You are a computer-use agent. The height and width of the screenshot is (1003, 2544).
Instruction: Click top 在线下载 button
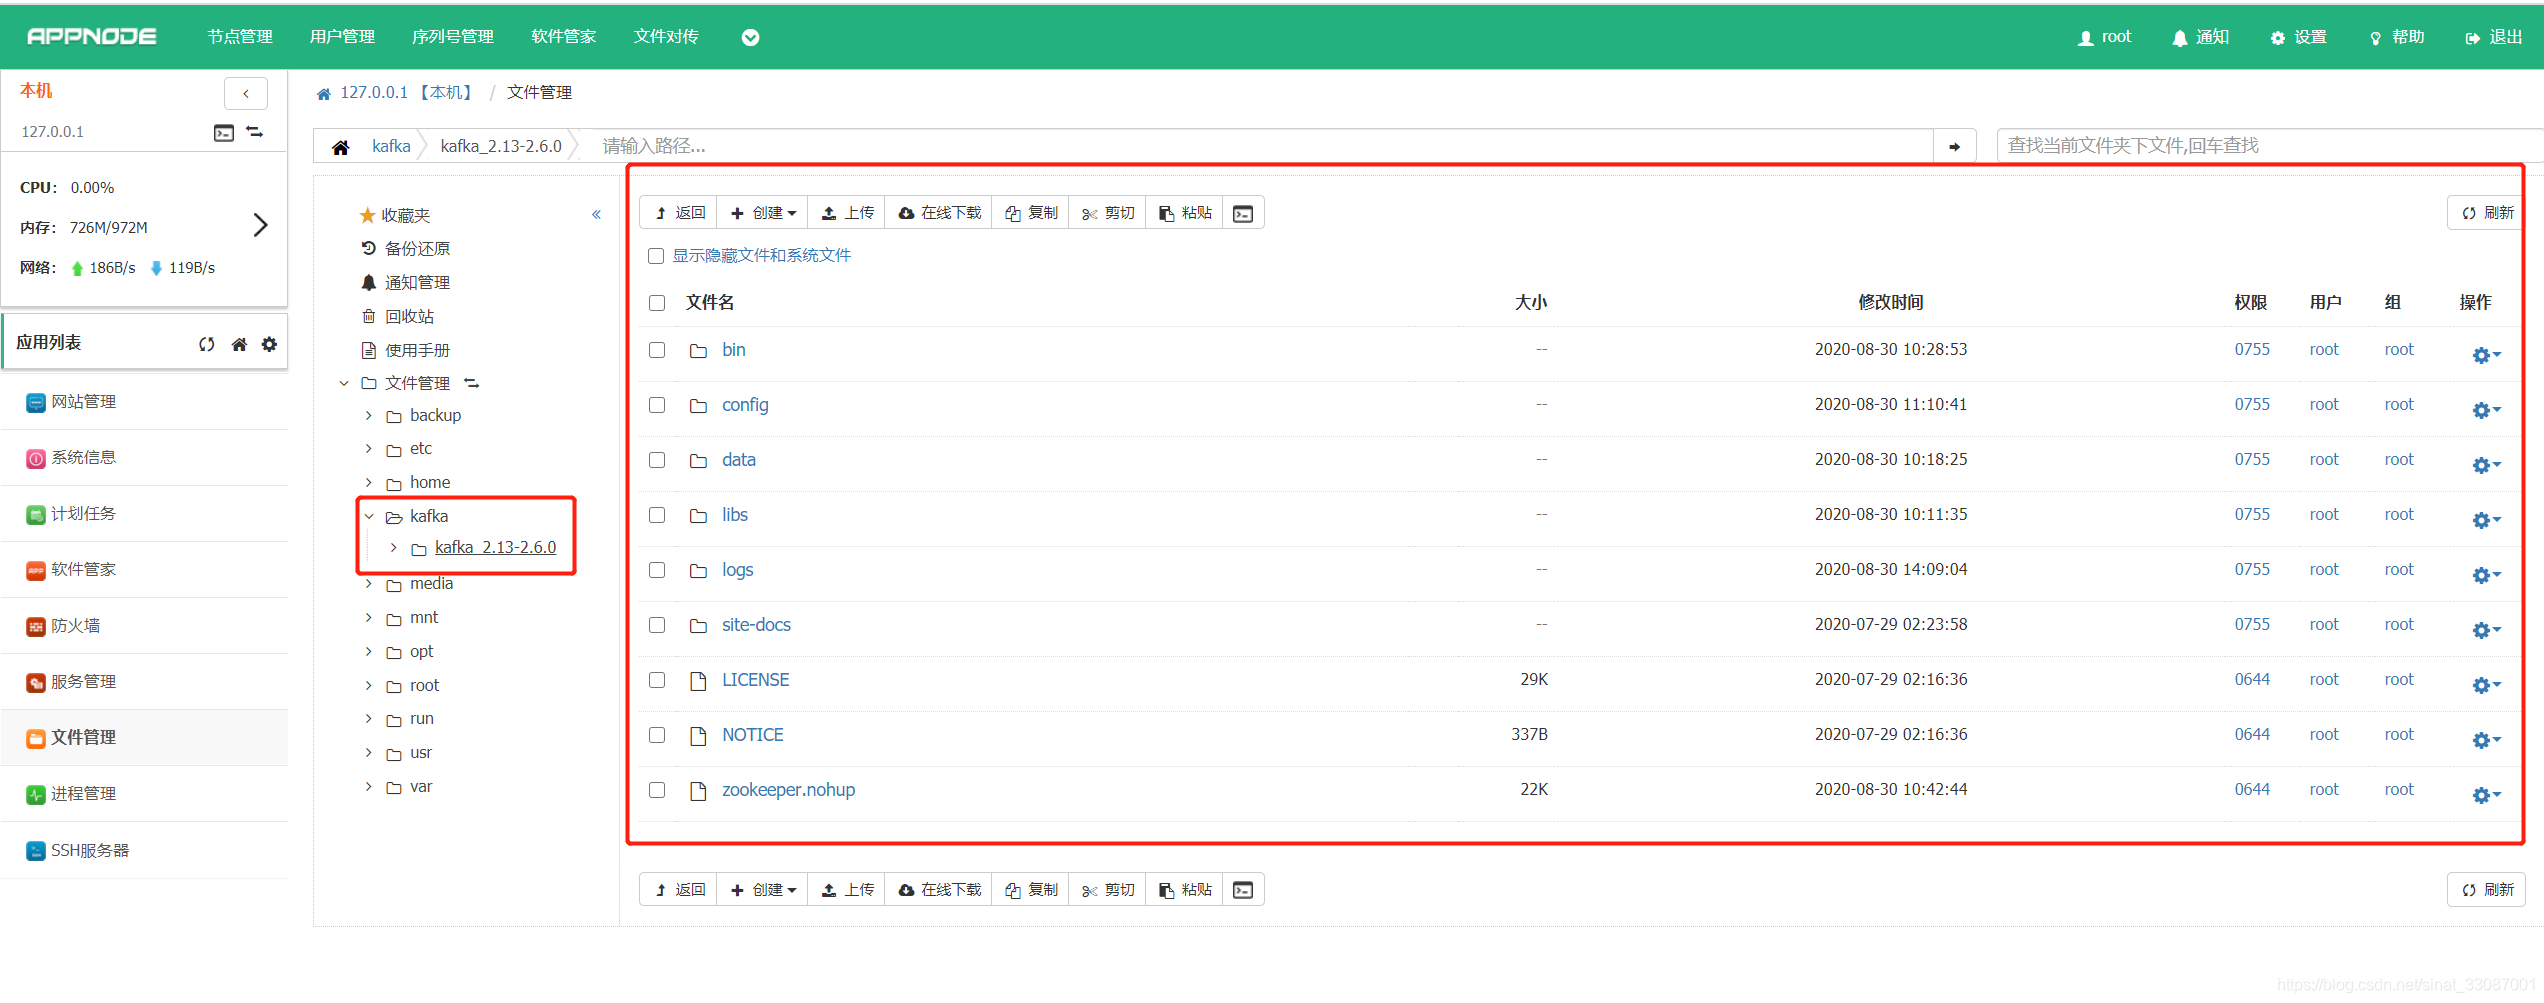click(939, 213)
